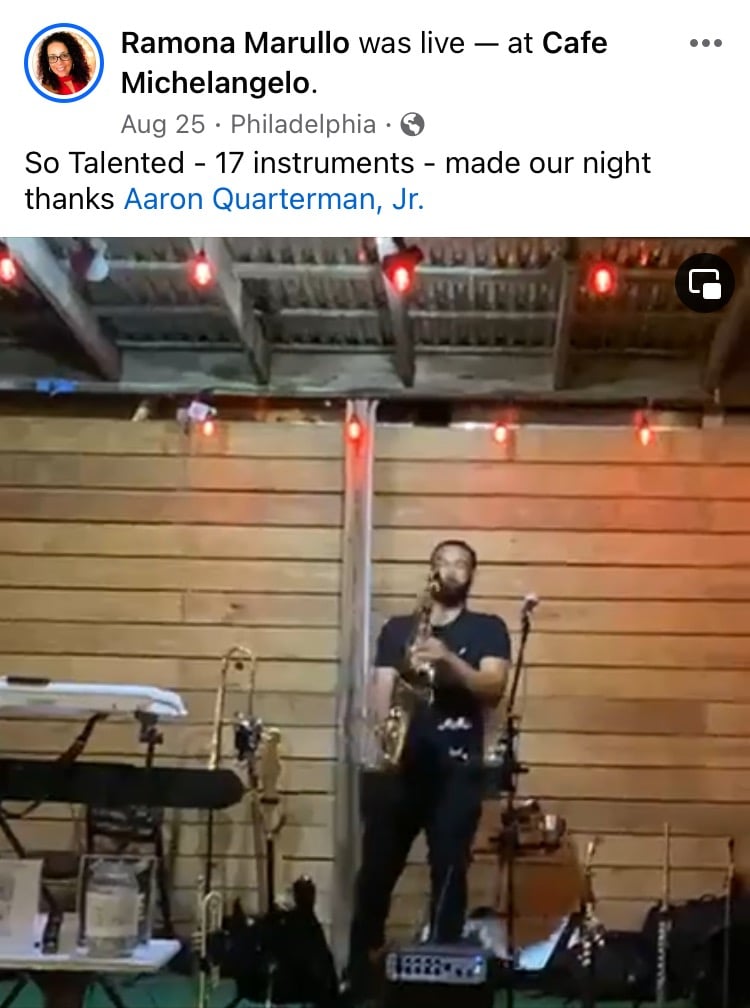The height and width of the screenshot is (1008, 750).
Task: Open the Cafe Michelangelo location page
Action: [x=364, y=63]
